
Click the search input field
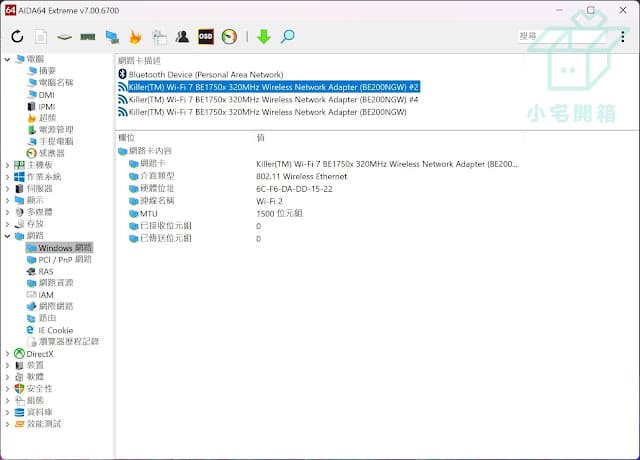tap(565, 36)
